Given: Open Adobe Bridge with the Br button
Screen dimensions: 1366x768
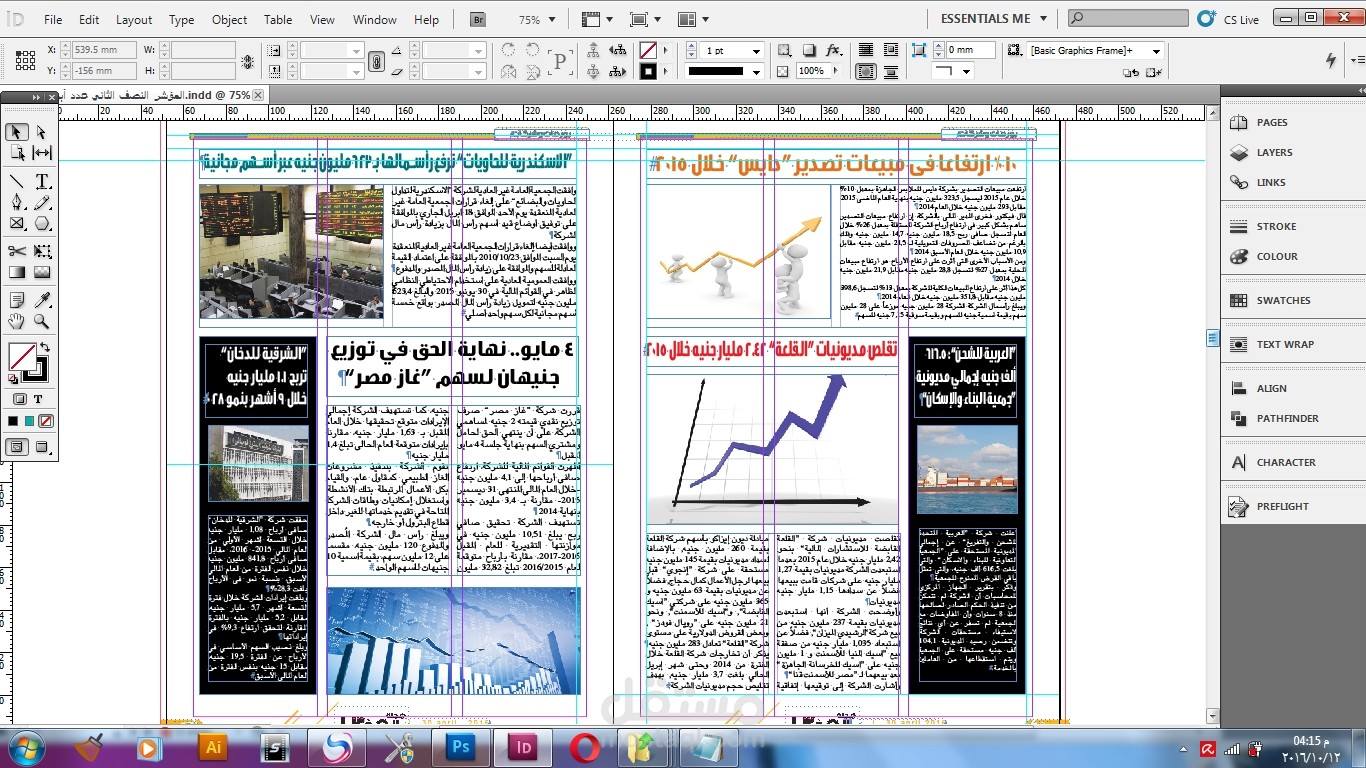Looking at the screenshot, I should click(x=479, y=19).
